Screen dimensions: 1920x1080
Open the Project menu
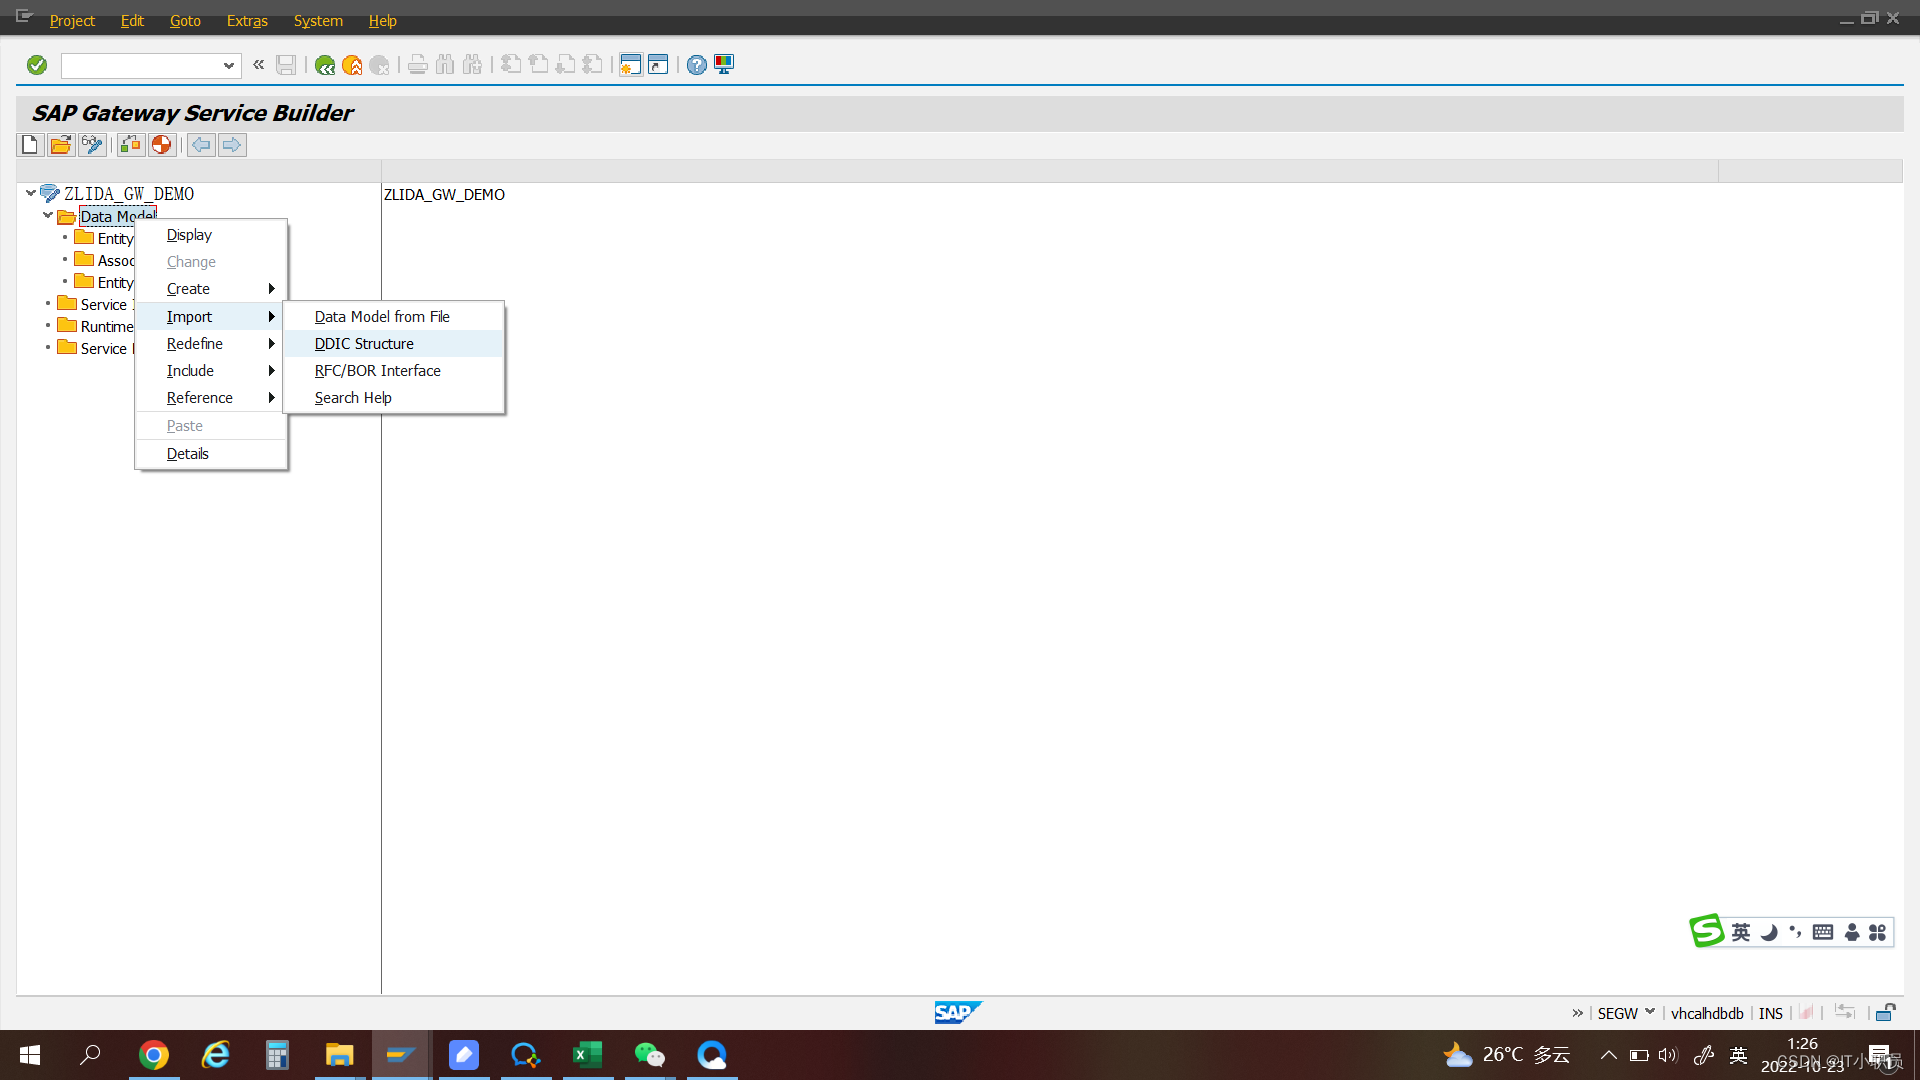[72, 20]
